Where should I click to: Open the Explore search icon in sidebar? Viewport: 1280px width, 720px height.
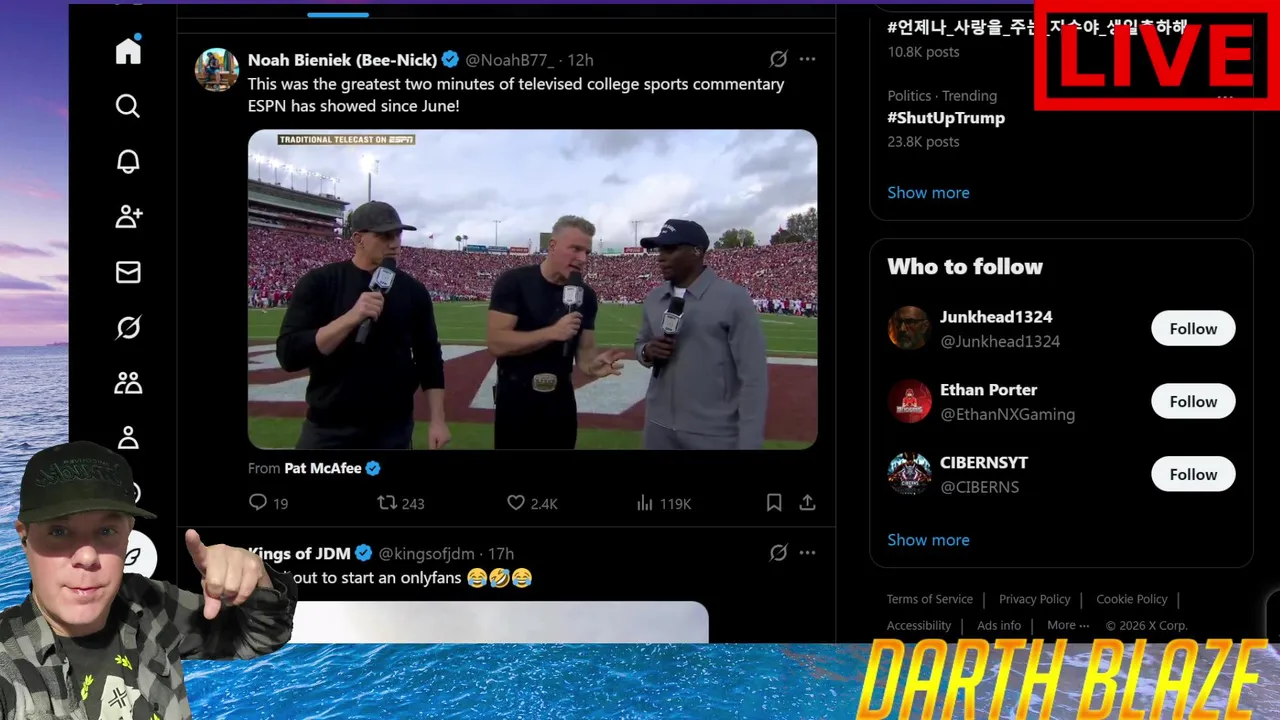[128, 106]
